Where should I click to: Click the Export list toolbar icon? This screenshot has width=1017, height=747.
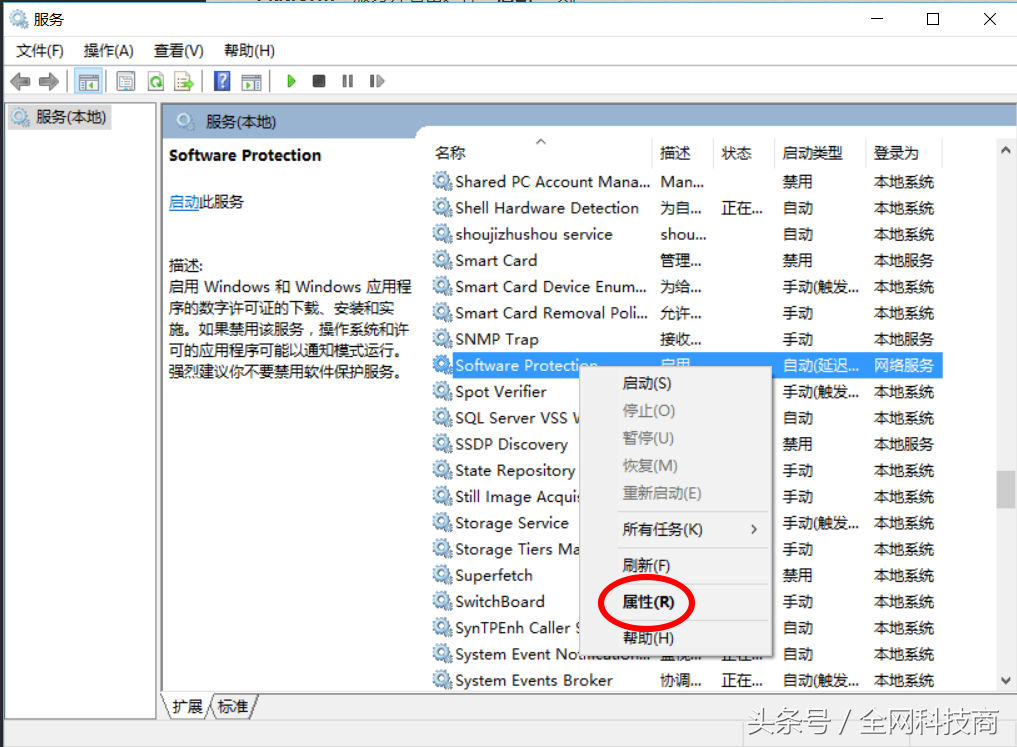pyautogui.click(x=184, y=82)
